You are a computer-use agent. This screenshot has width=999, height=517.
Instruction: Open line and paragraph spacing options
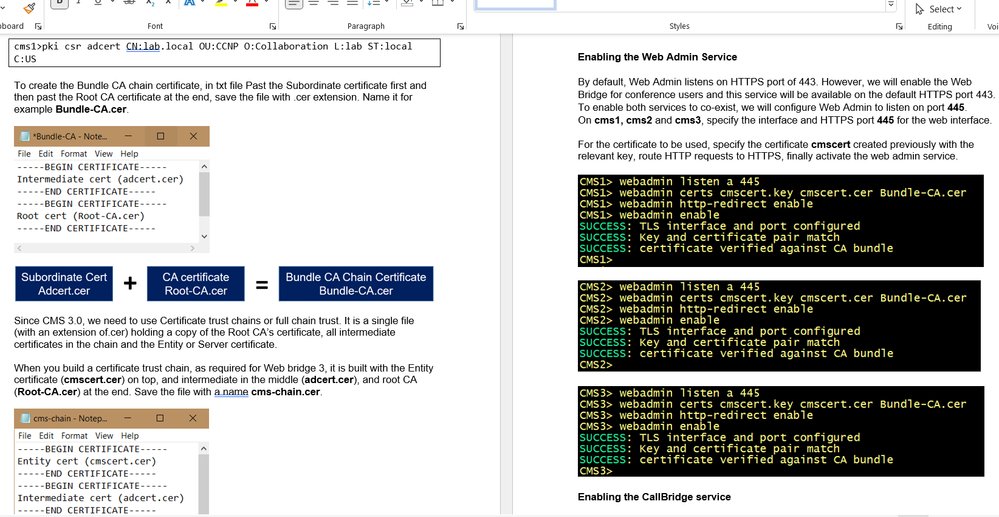tap(372, 3)
